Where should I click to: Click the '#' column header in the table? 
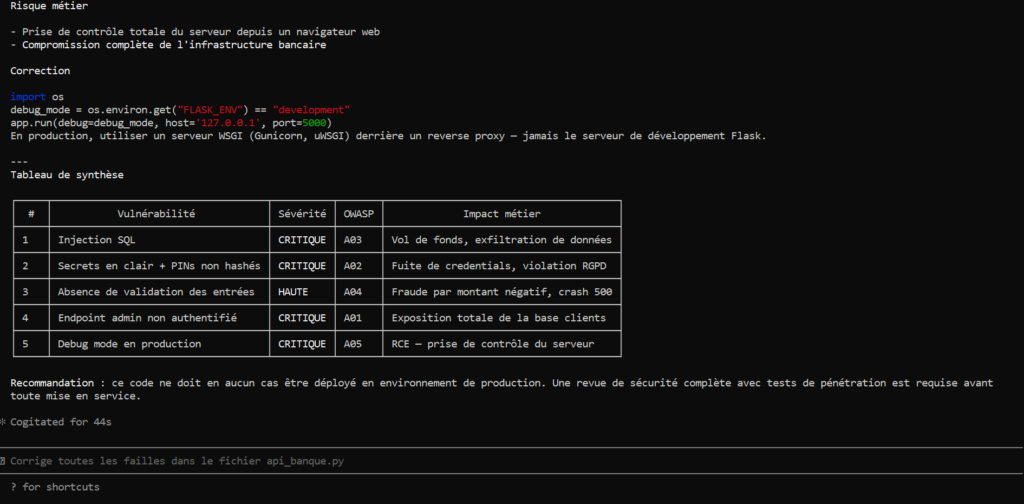[31, 213]
